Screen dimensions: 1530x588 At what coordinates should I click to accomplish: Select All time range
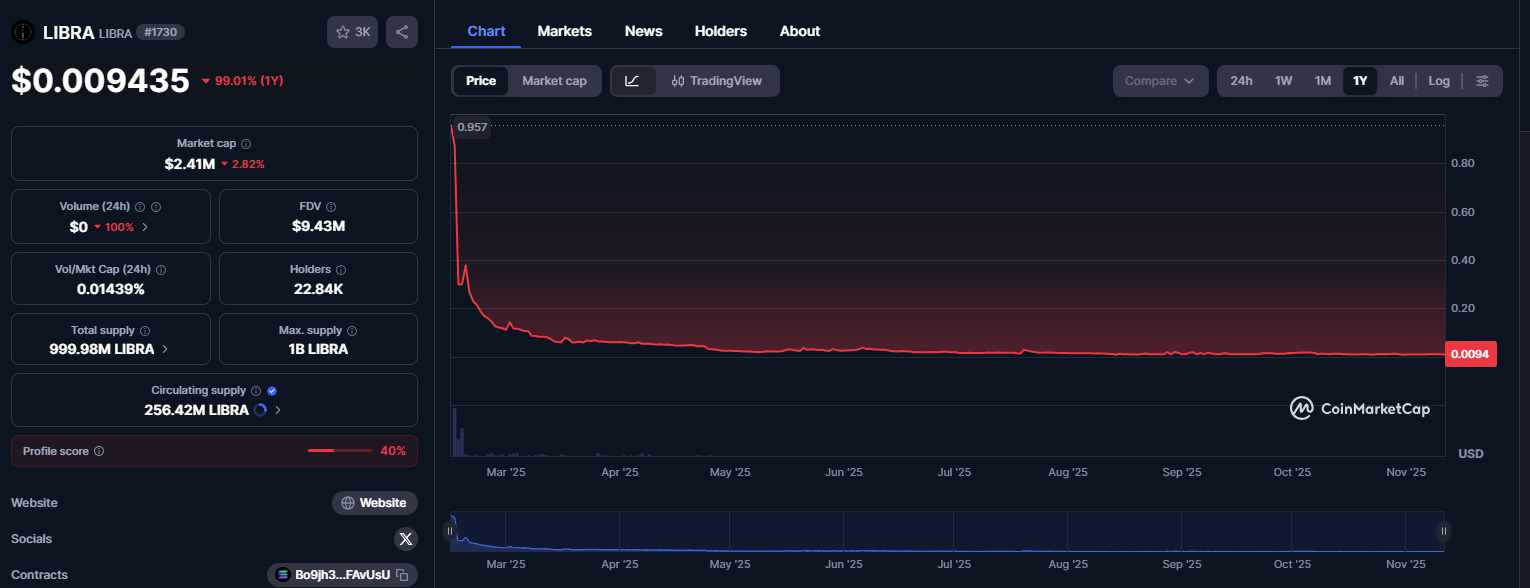coord(1397,81)
